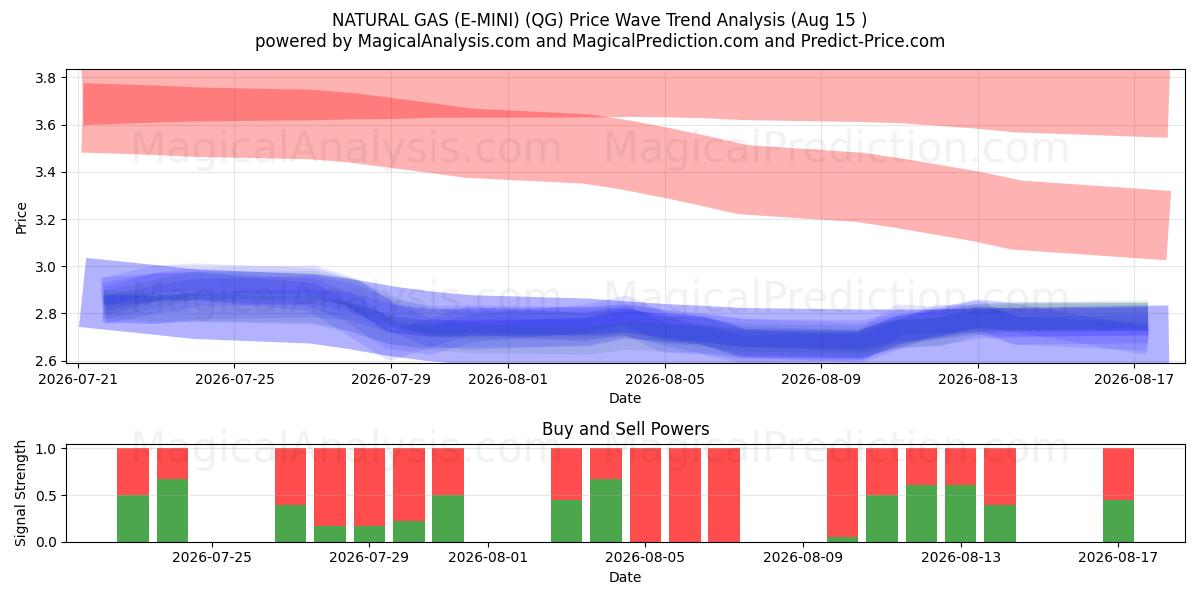1200x600 pixels.
Task: Click the "Date" label under the Buy and Sell chart
Action: [625, 577]
